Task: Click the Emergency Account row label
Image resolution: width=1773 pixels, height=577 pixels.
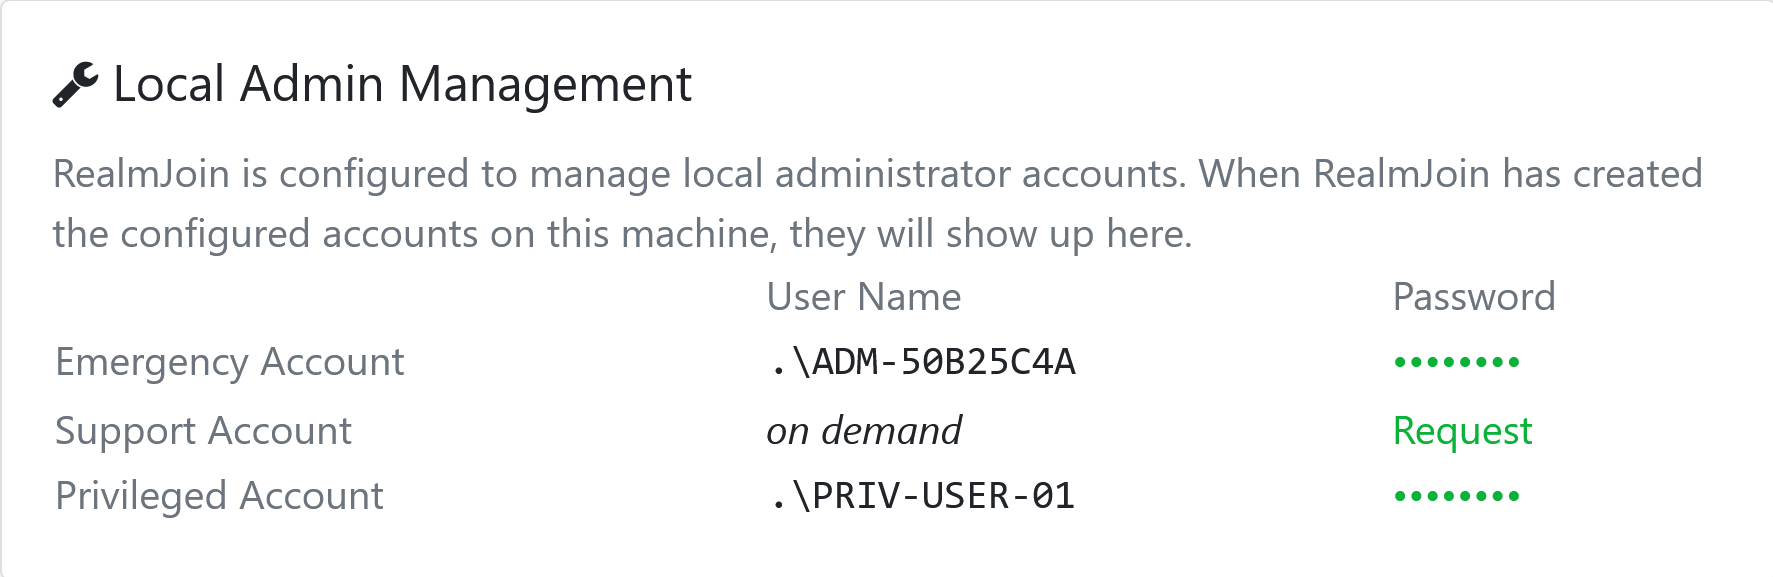Action: click(230, 362)
